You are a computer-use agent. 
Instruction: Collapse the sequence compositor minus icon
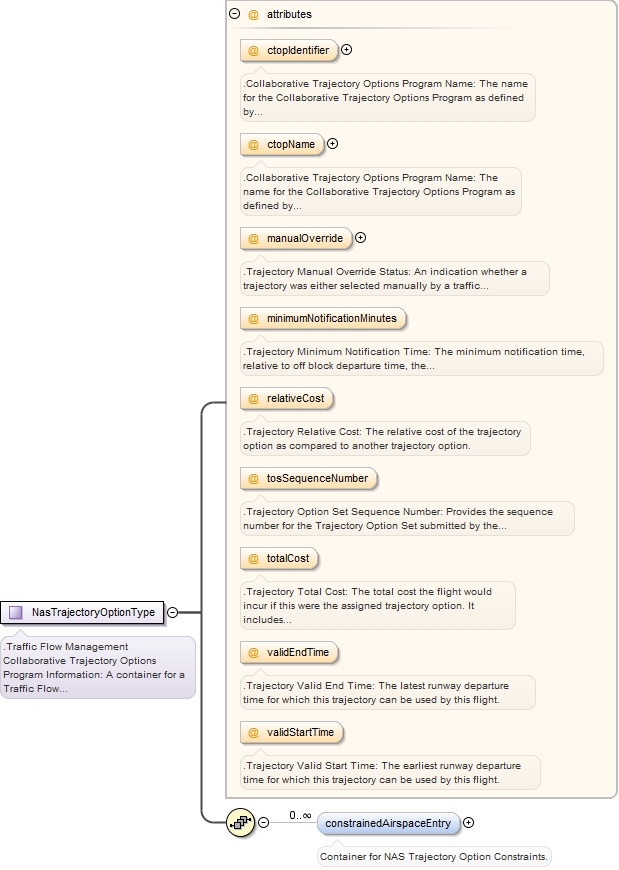click(264, 823)
